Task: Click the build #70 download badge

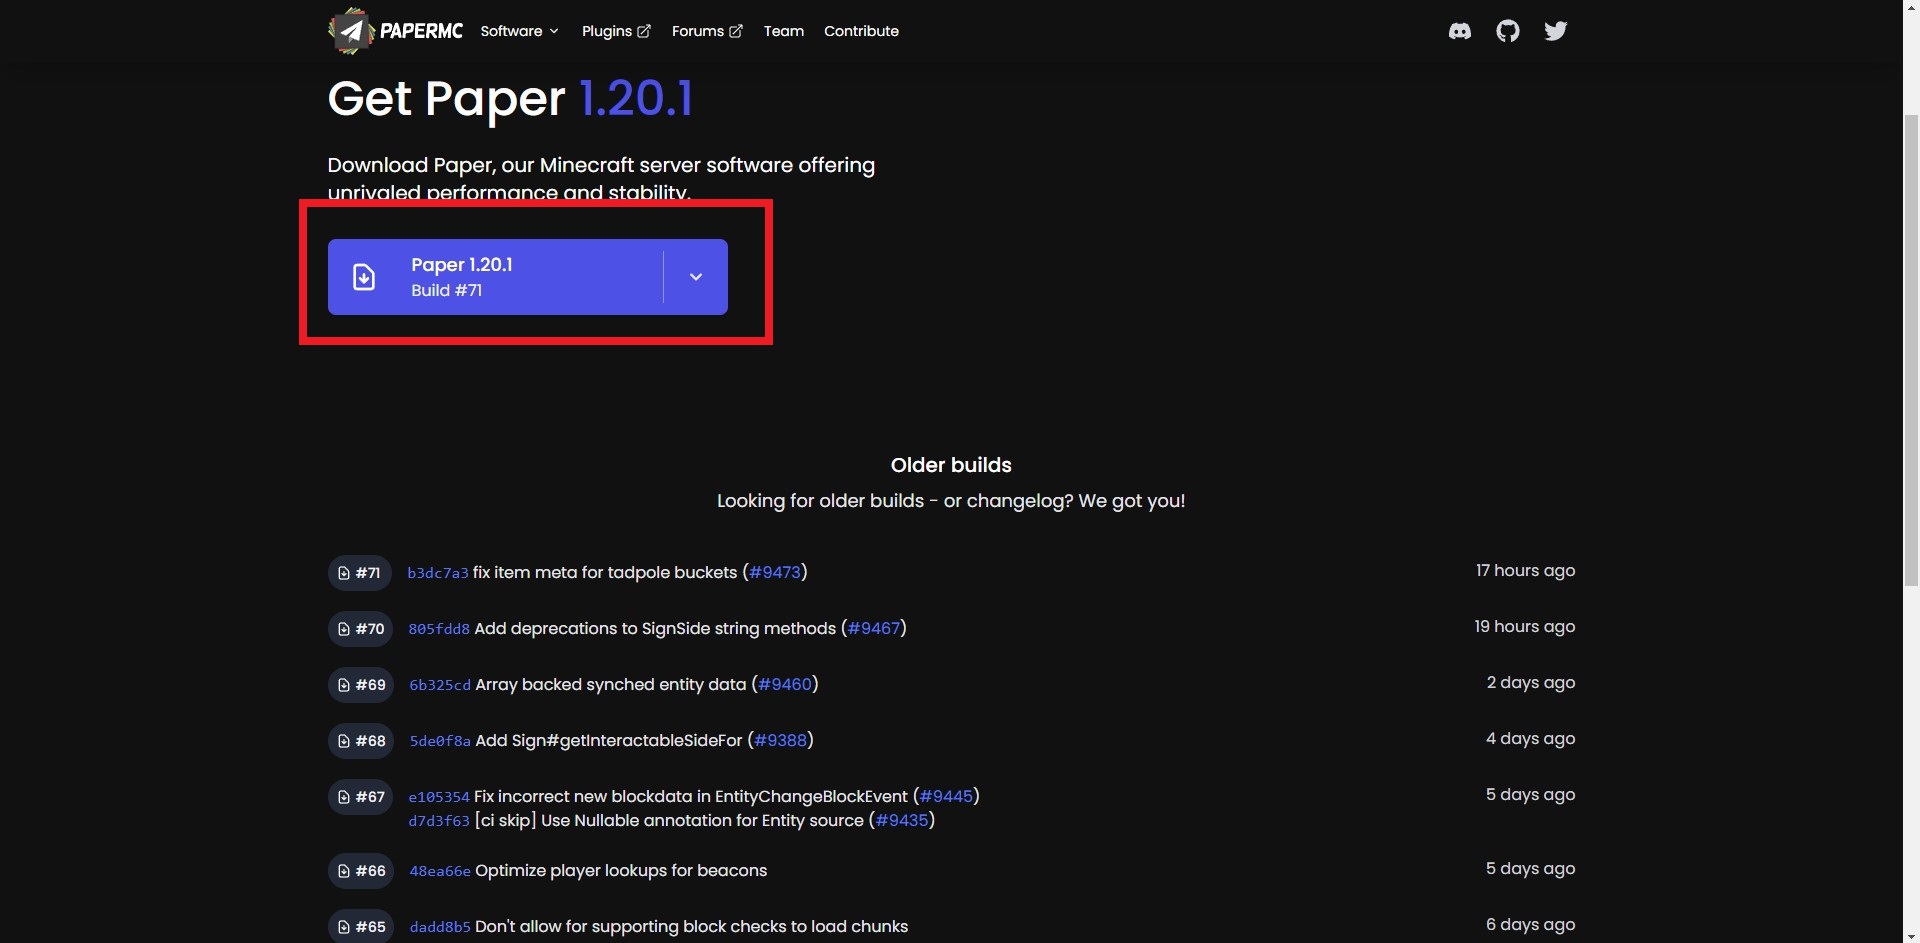Action: (360, 629)
